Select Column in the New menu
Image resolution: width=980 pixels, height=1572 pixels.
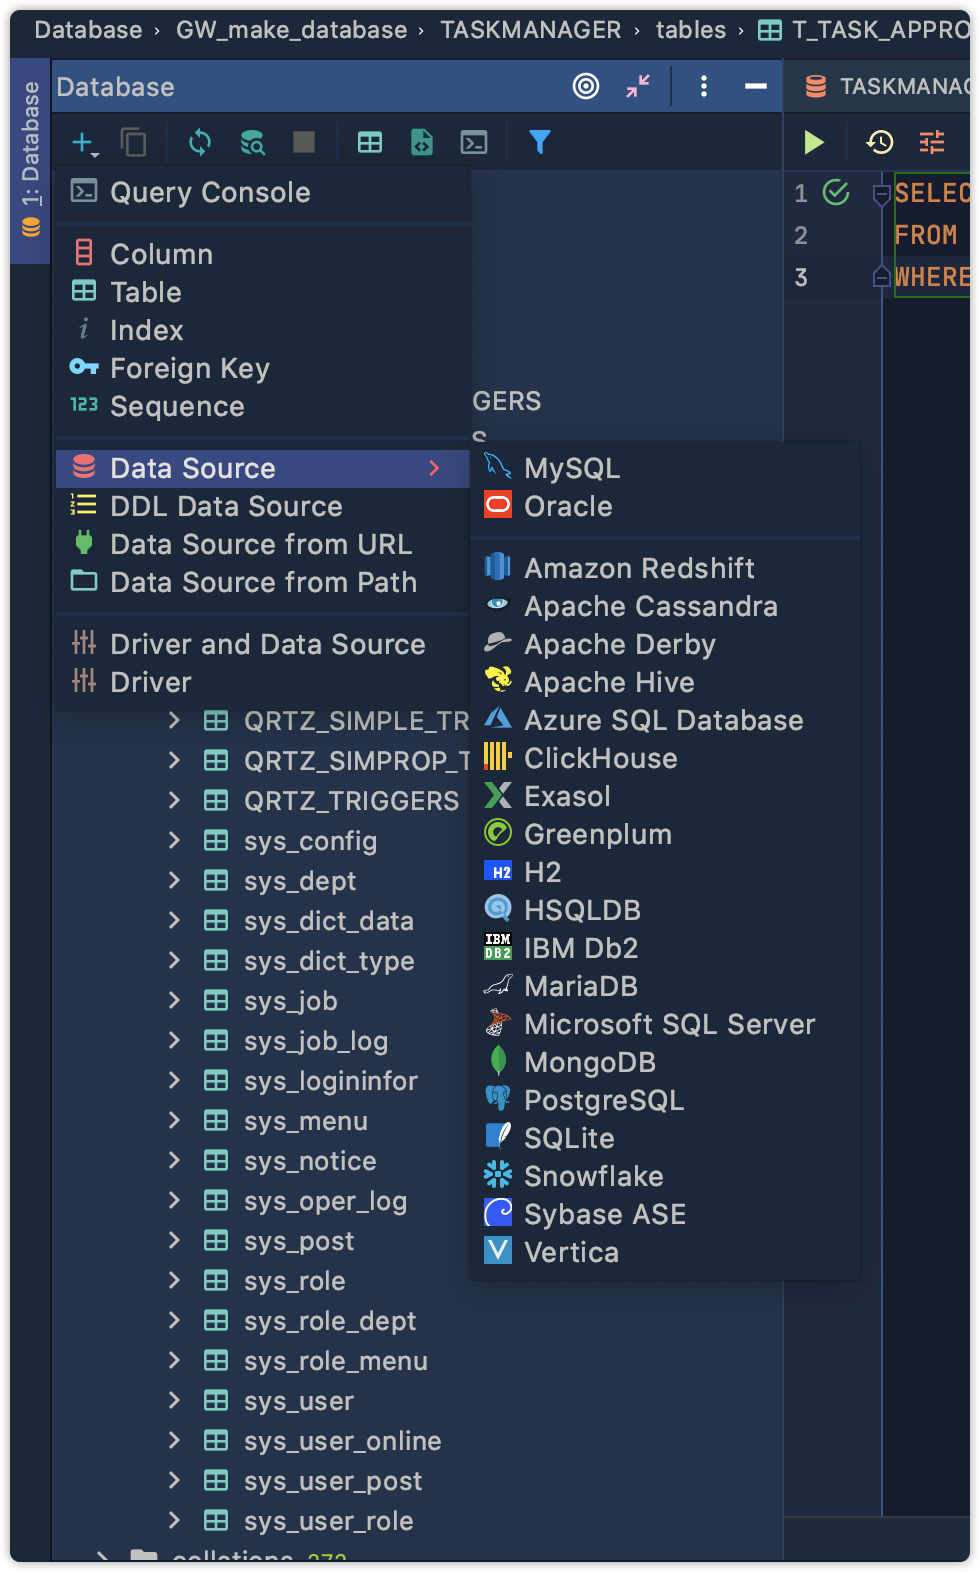pos(262,254)
